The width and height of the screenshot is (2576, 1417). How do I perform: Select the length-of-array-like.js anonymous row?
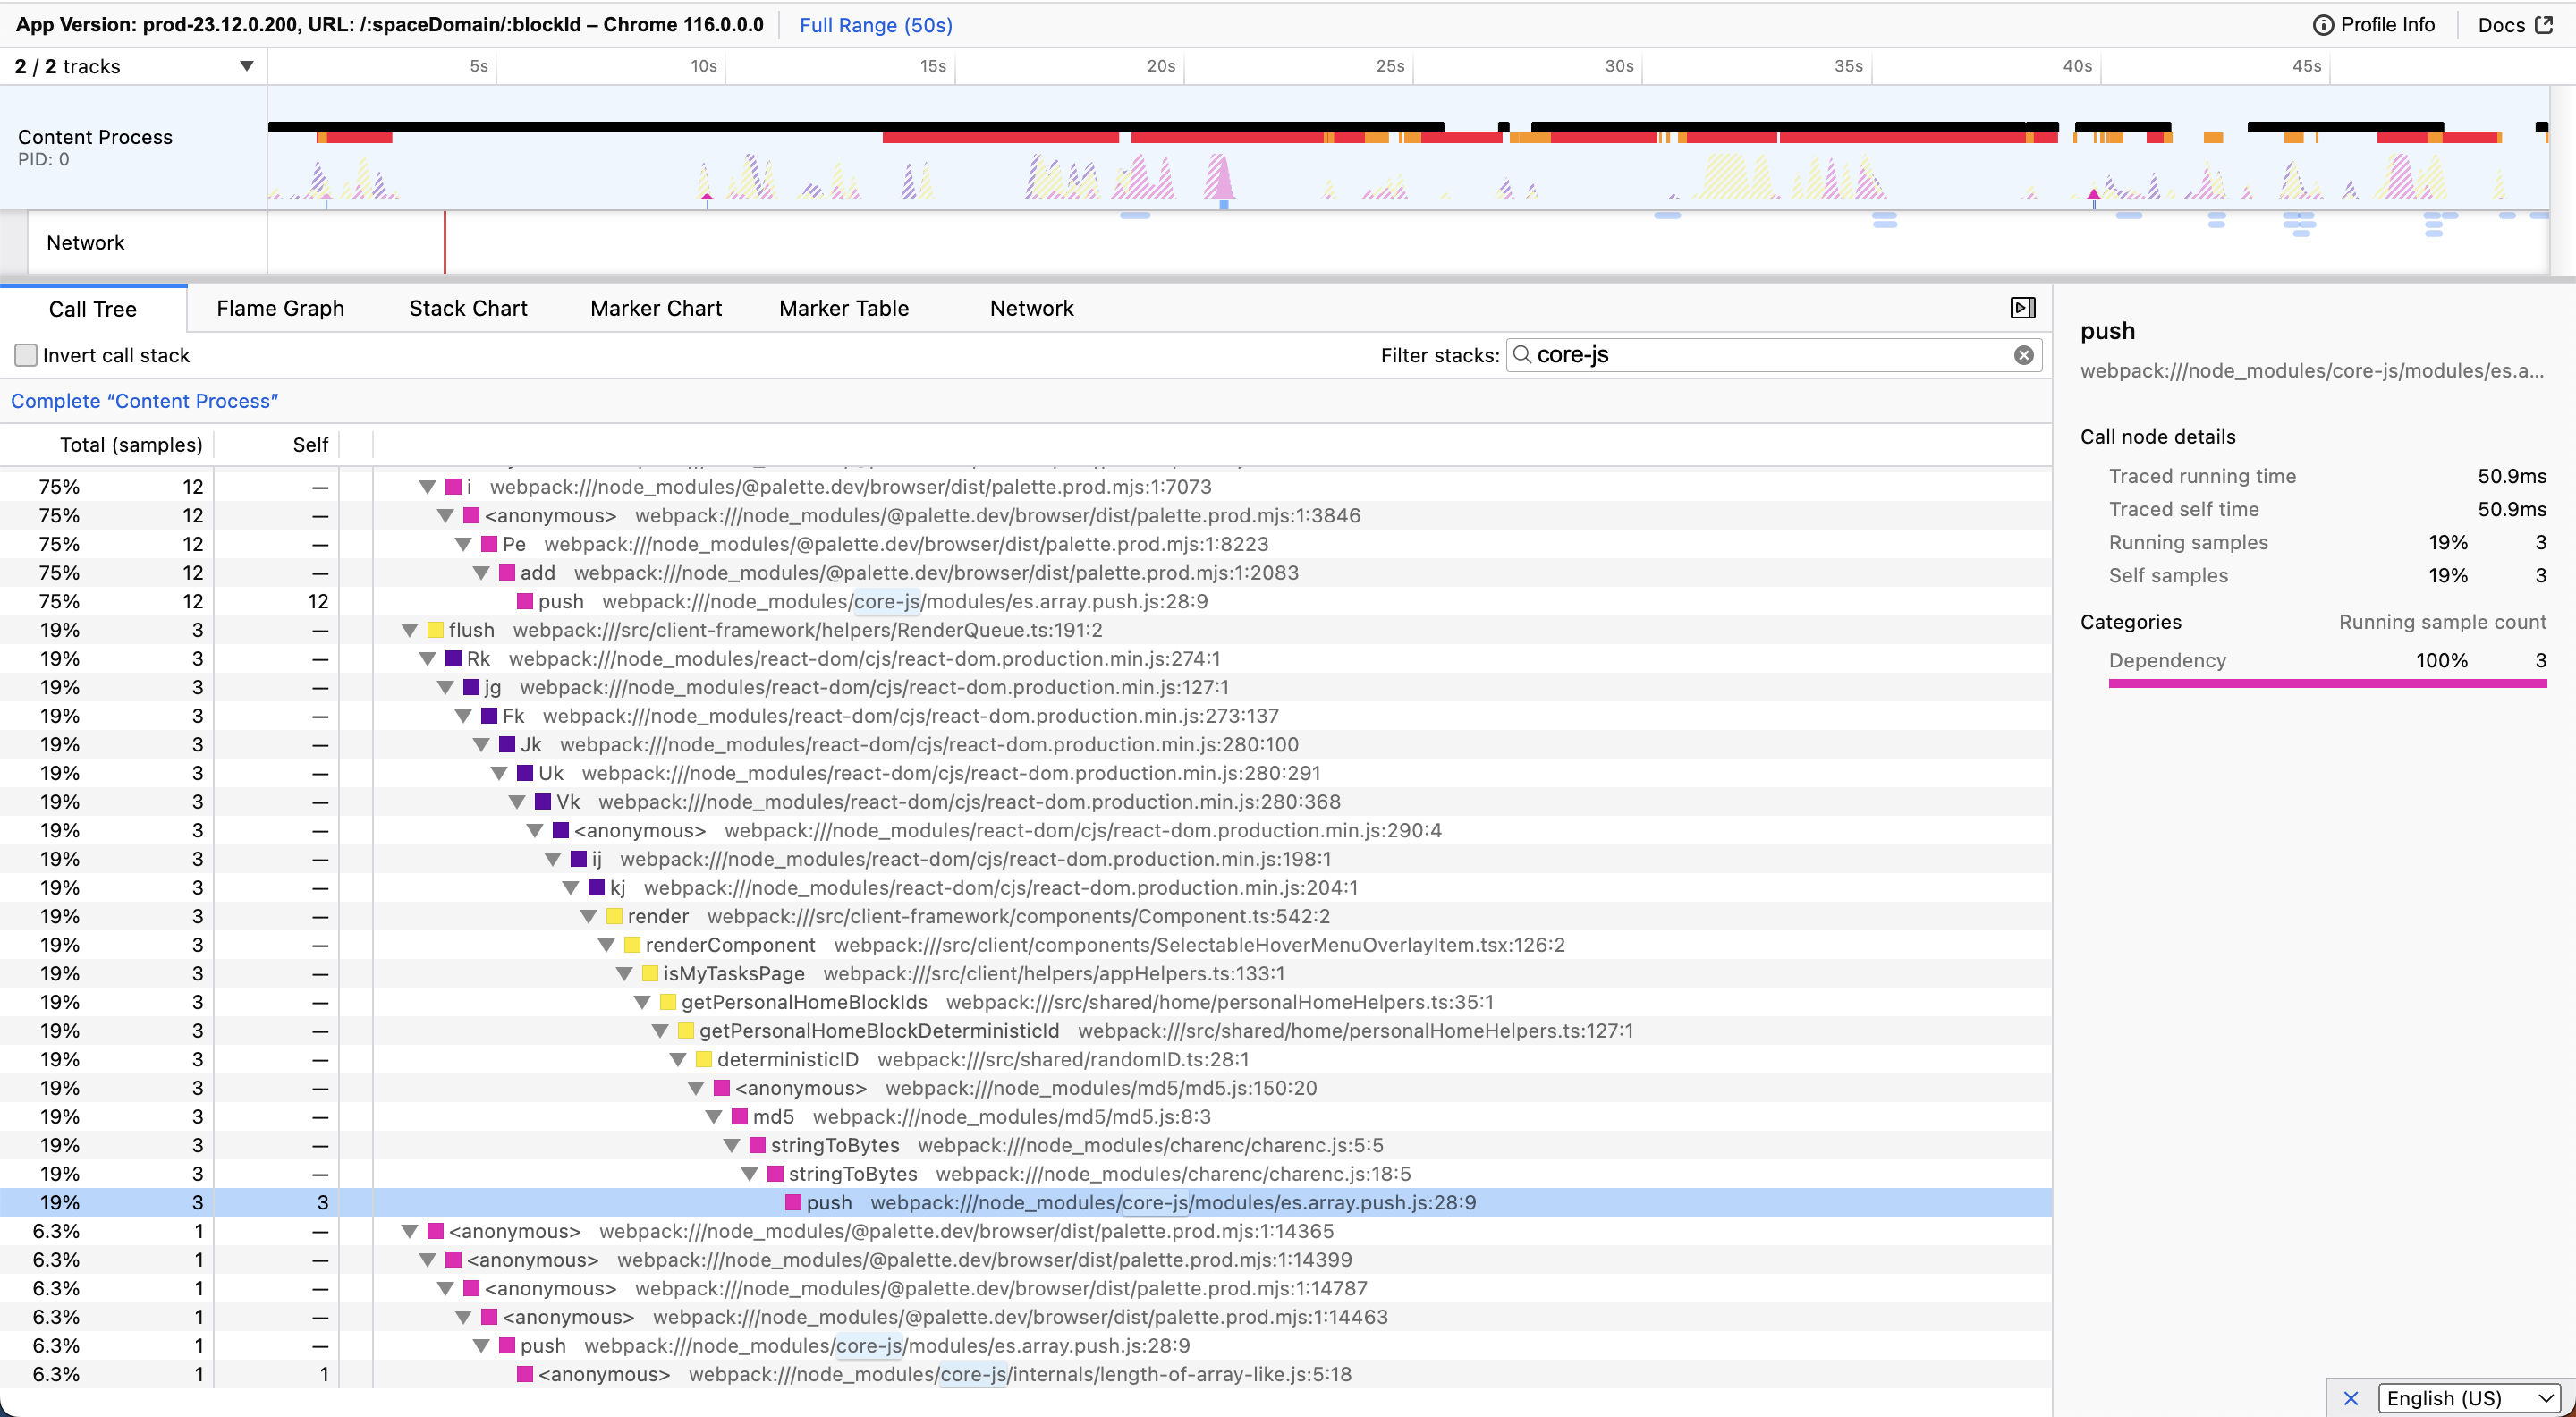pyautogui.click(x=1026, y=1374)
